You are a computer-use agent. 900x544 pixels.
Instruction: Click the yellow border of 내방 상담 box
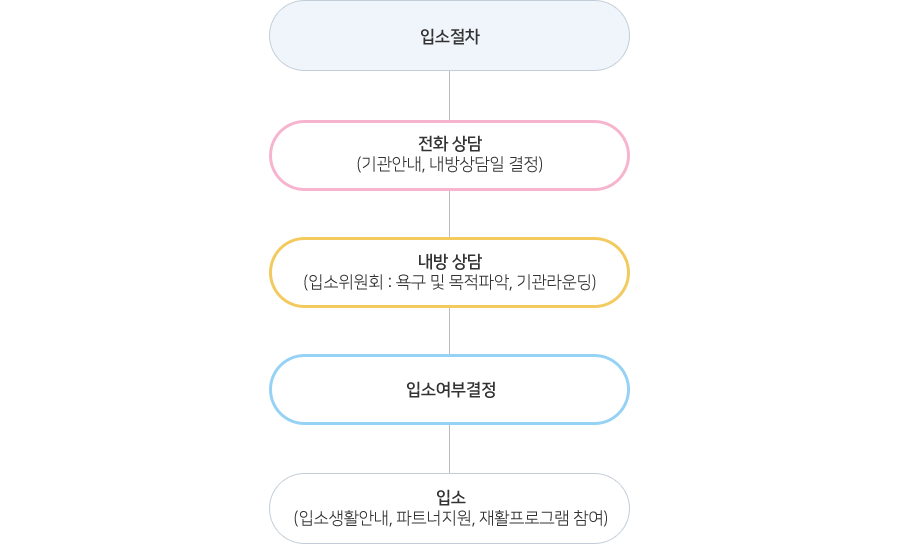[449, 239]
